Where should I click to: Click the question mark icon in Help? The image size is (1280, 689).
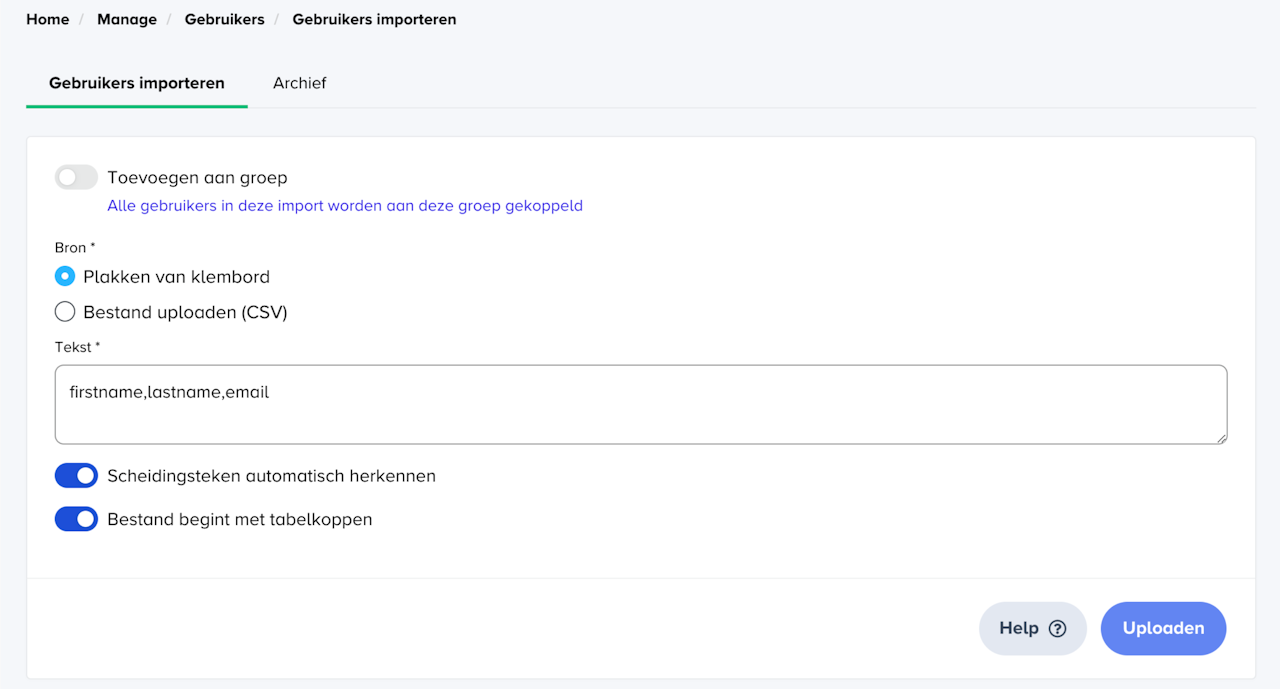click(x=1057, y=629)
